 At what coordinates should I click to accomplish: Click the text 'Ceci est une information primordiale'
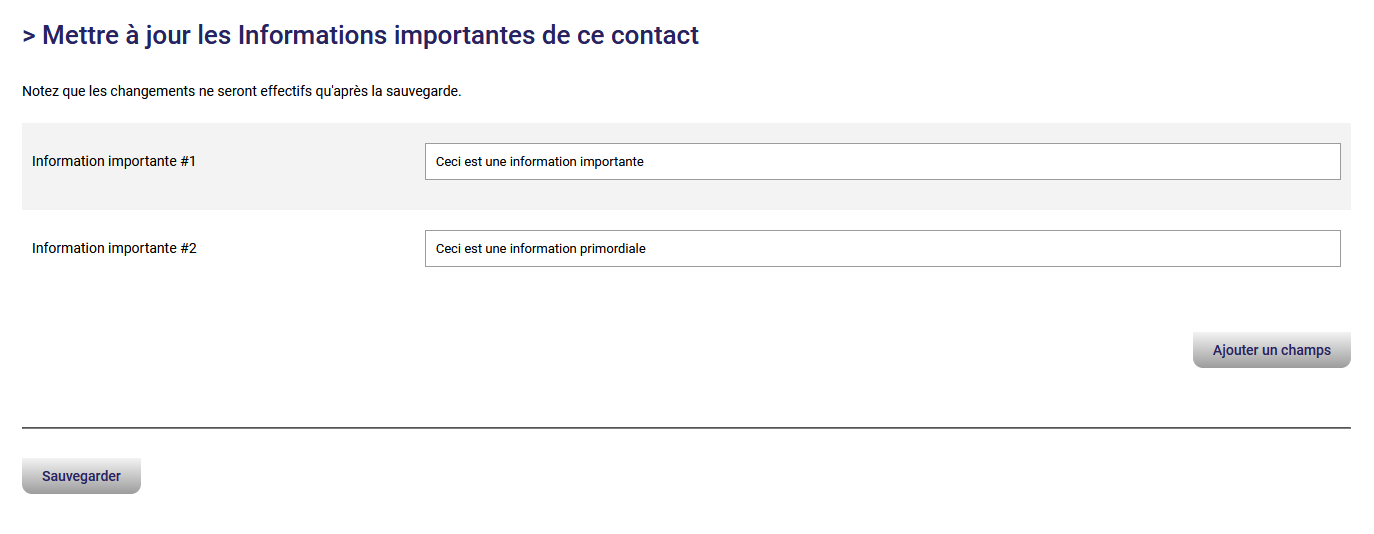click(x=540, y=248)
